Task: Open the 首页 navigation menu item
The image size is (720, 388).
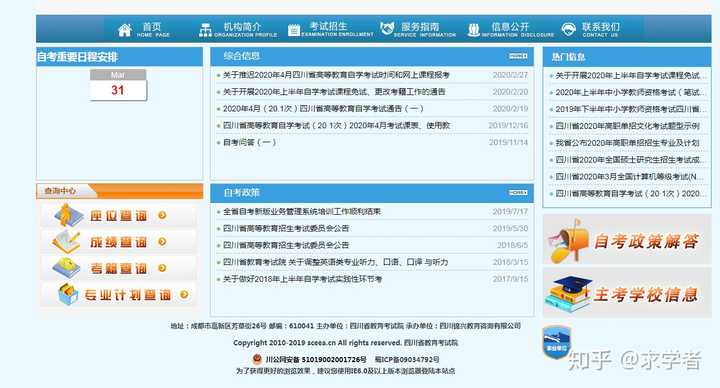Action: [153, 29]
